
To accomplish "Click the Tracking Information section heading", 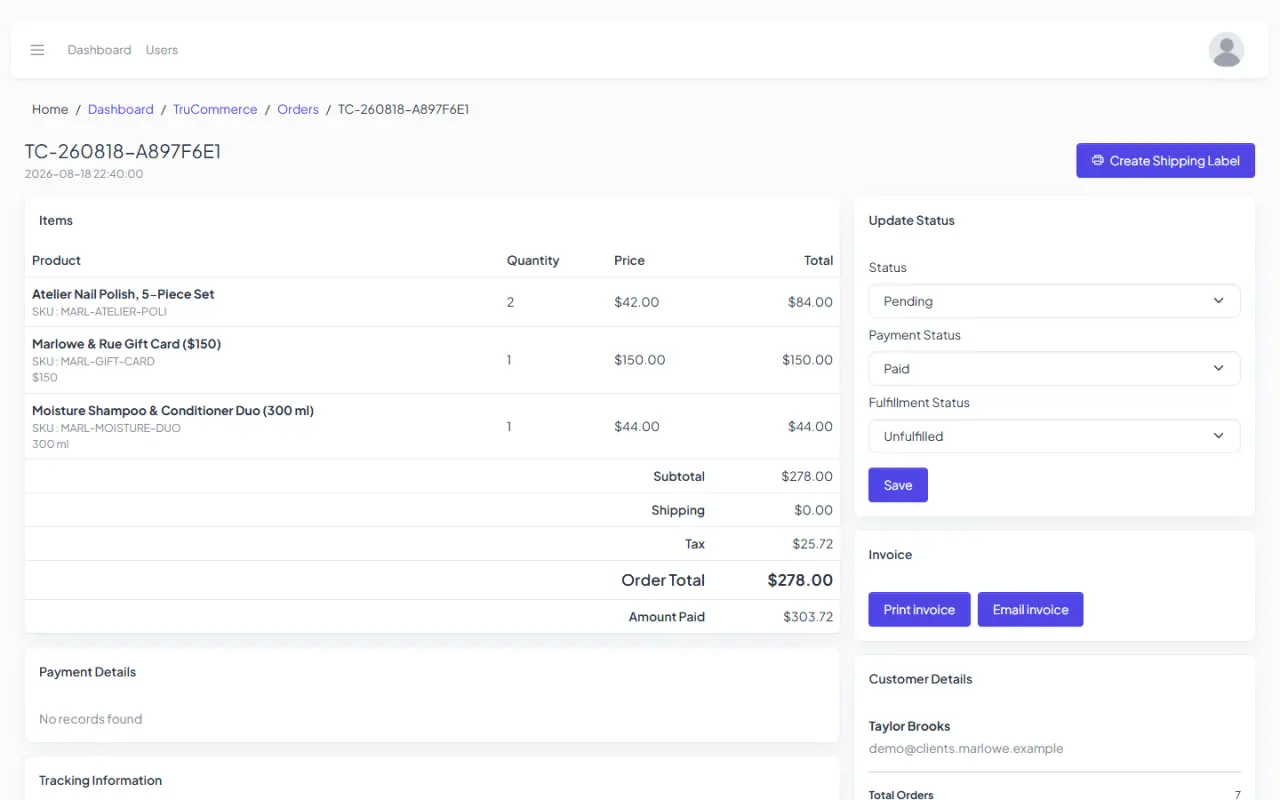I will [x=100, y=781].
